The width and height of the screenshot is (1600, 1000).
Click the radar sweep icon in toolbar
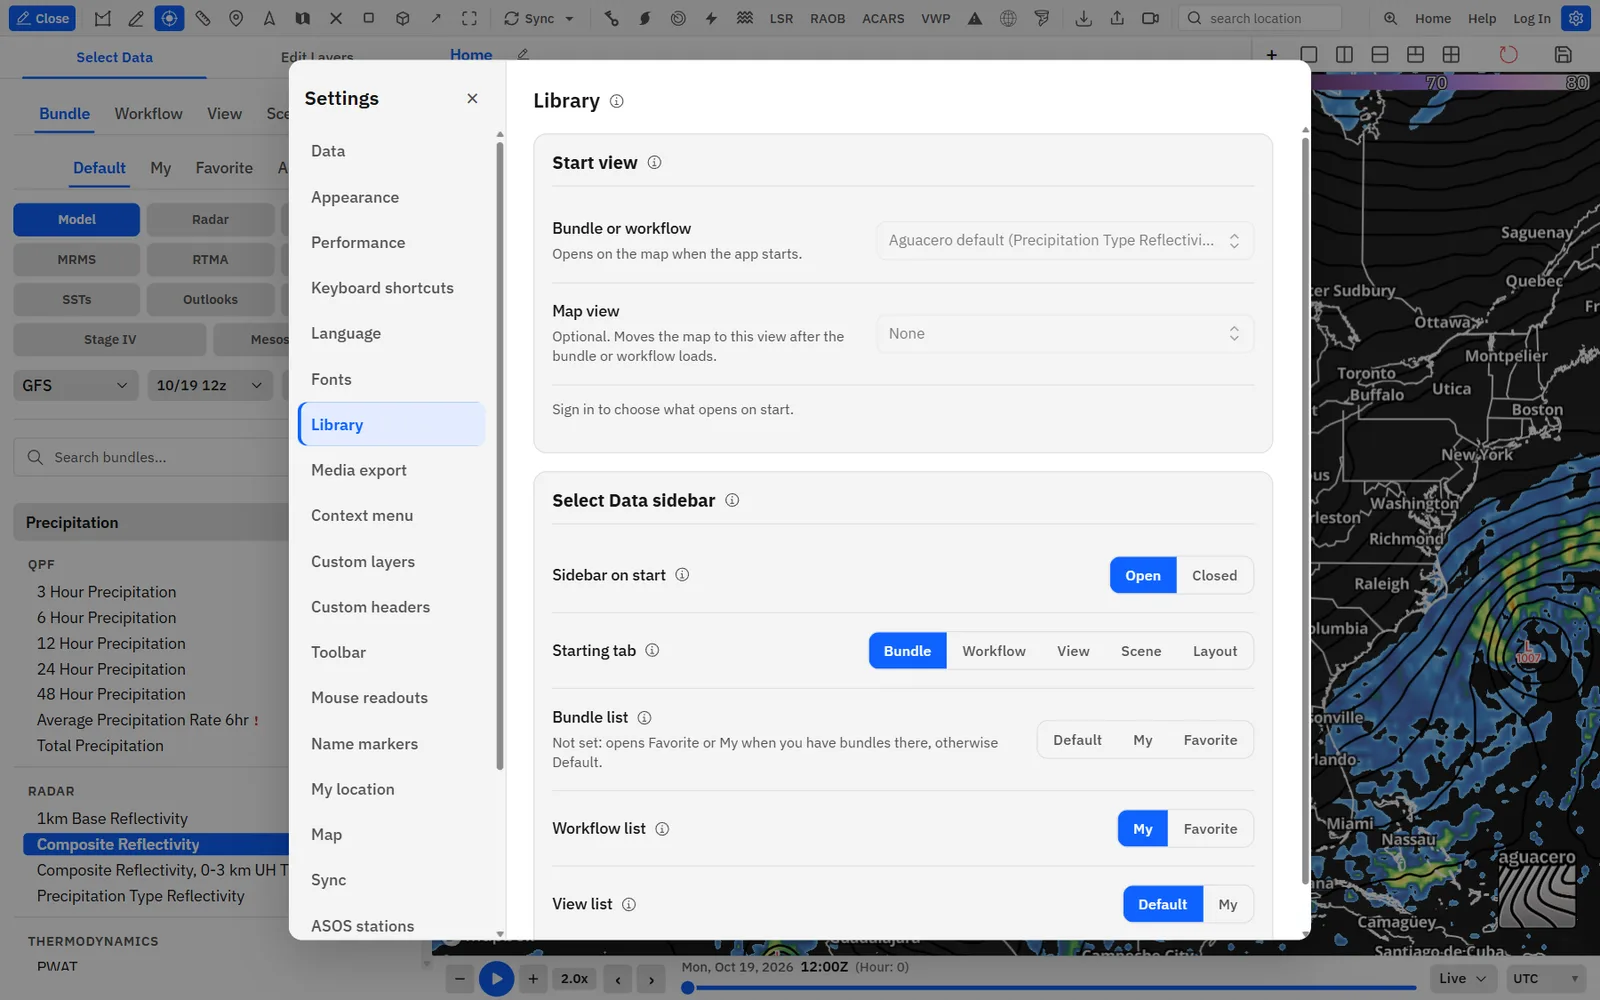coord(678,18)
